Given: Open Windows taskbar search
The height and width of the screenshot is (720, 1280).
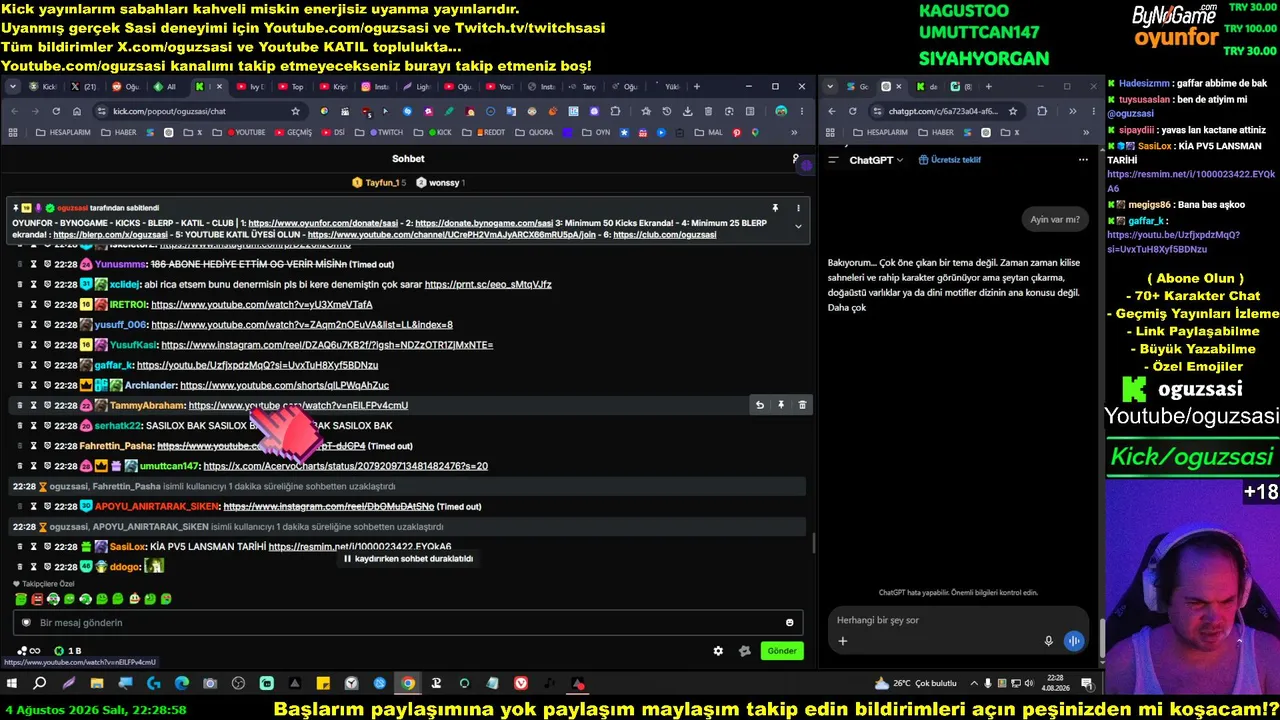Looking at the screenshot, I should tap(40, 684).
